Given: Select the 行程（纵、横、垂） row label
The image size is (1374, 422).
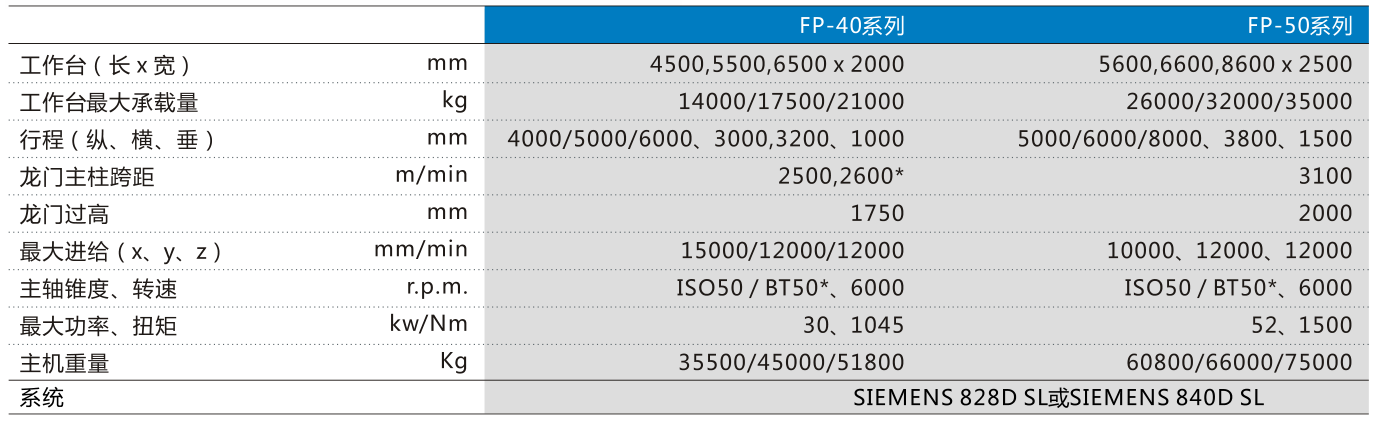Looking at the screenshot, I should point(118,140).
